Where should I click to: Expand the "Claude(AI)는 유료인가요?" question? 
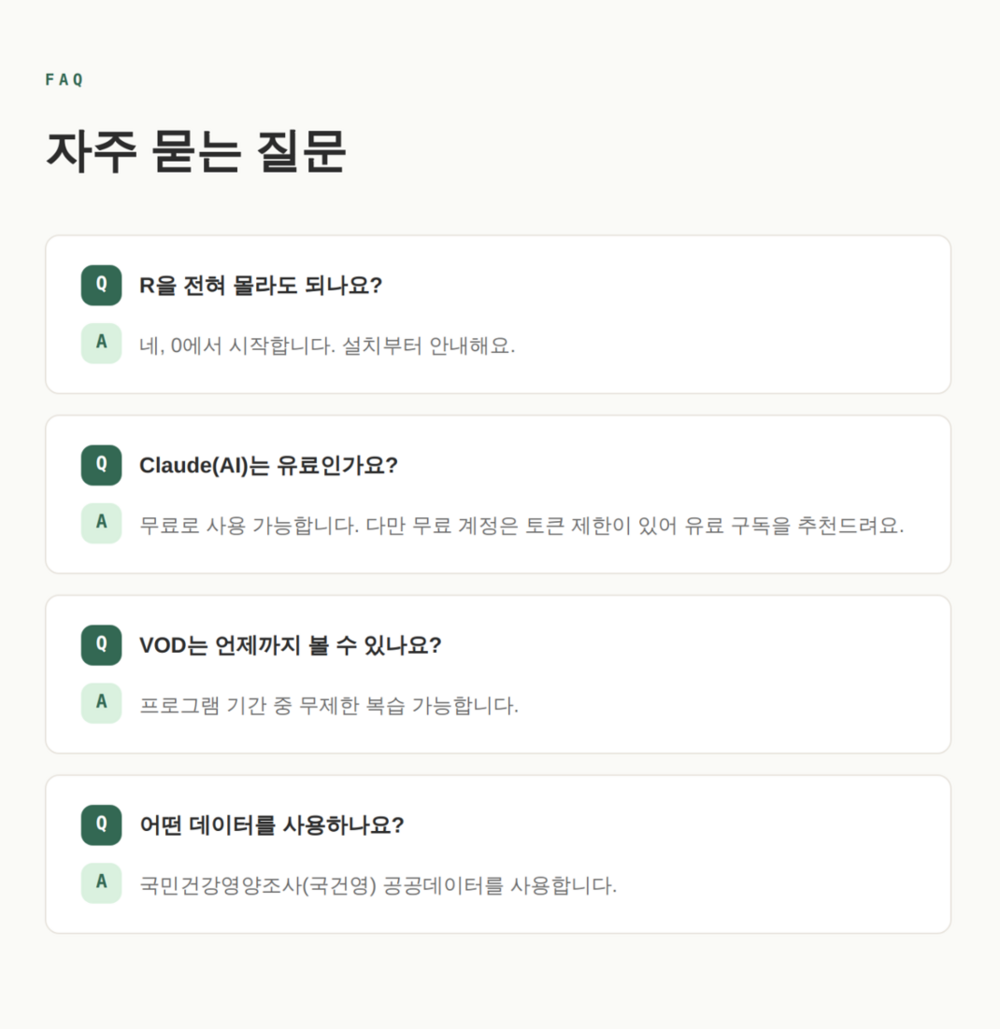point(268,466)
